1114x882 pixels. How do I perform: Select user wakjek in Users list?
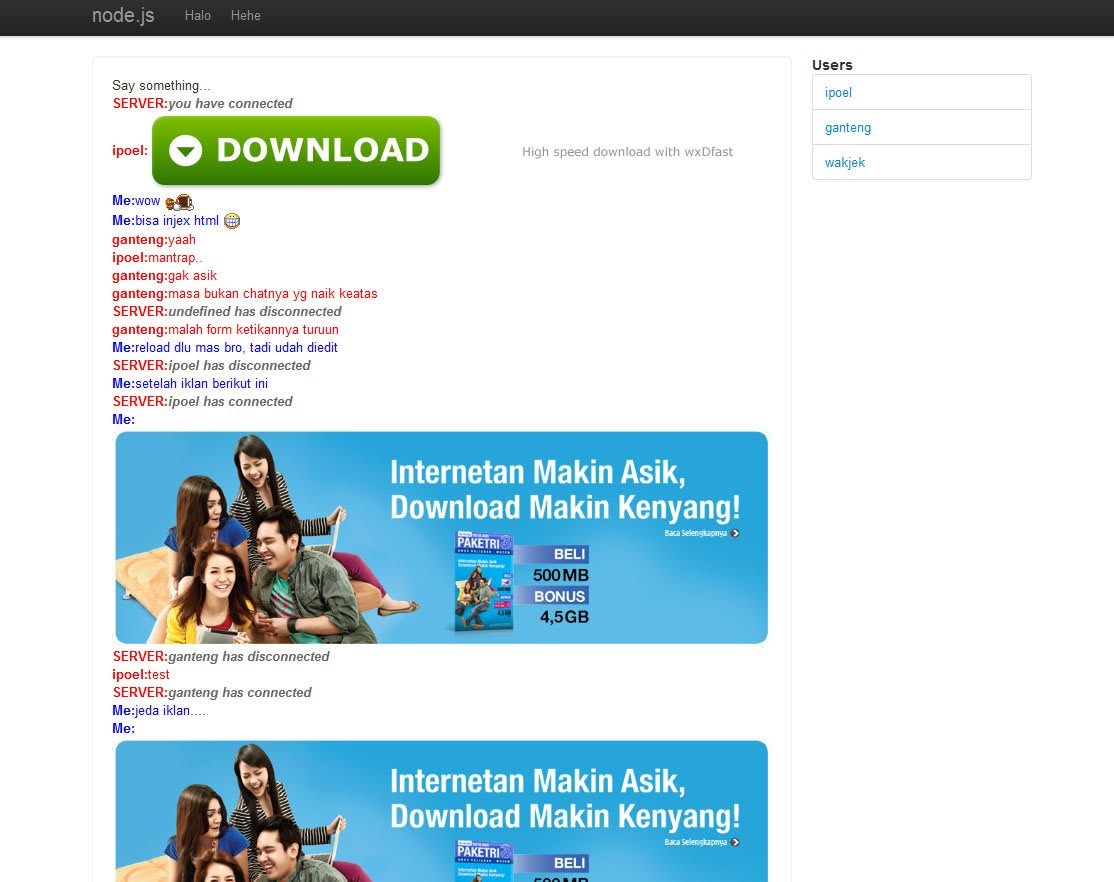(x=921, y=162)
